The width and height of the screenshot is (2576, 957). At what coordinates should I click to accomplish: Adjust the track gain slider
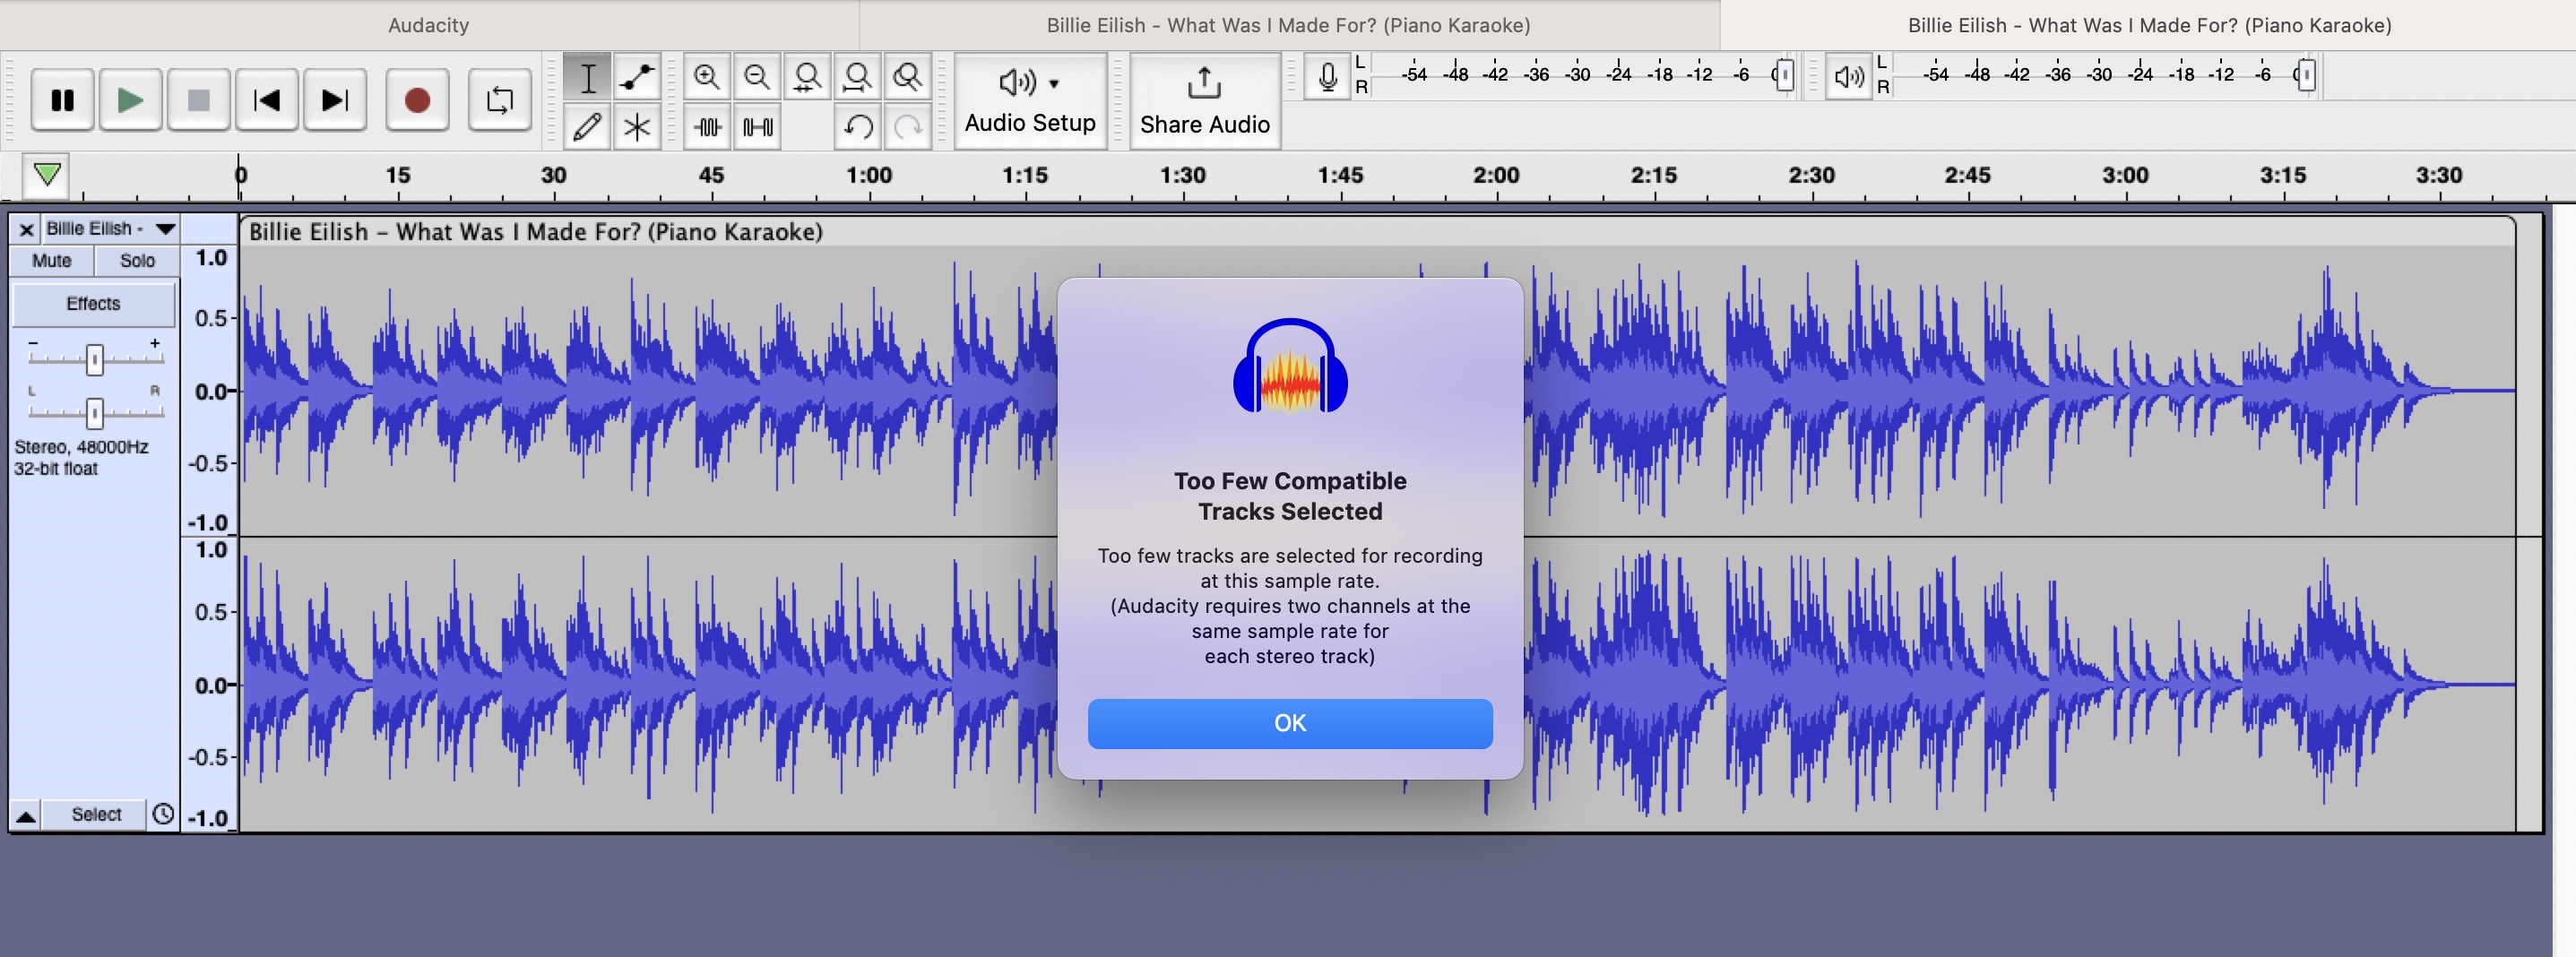tap(93, 360)
